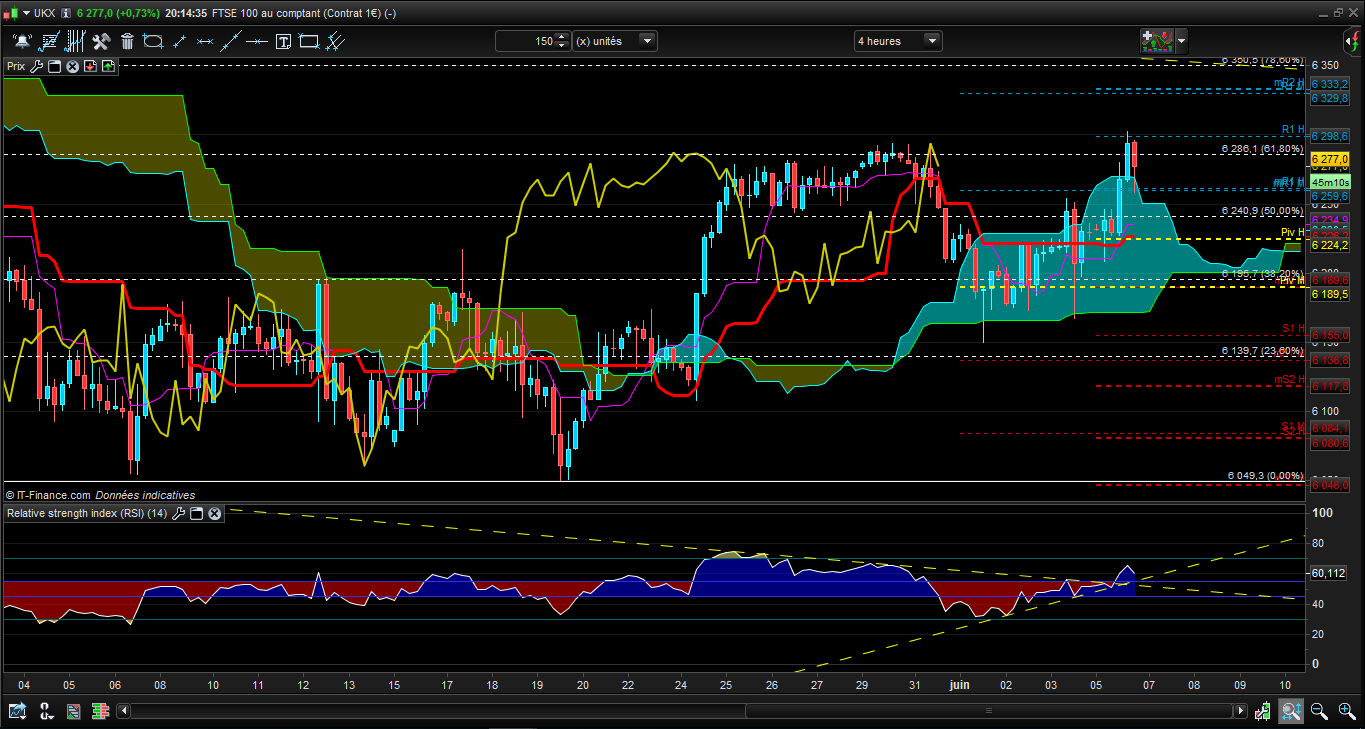This screenshot has width=1365, height=729.
Task: Select the ellipse drawing tool
Action: 153,41
